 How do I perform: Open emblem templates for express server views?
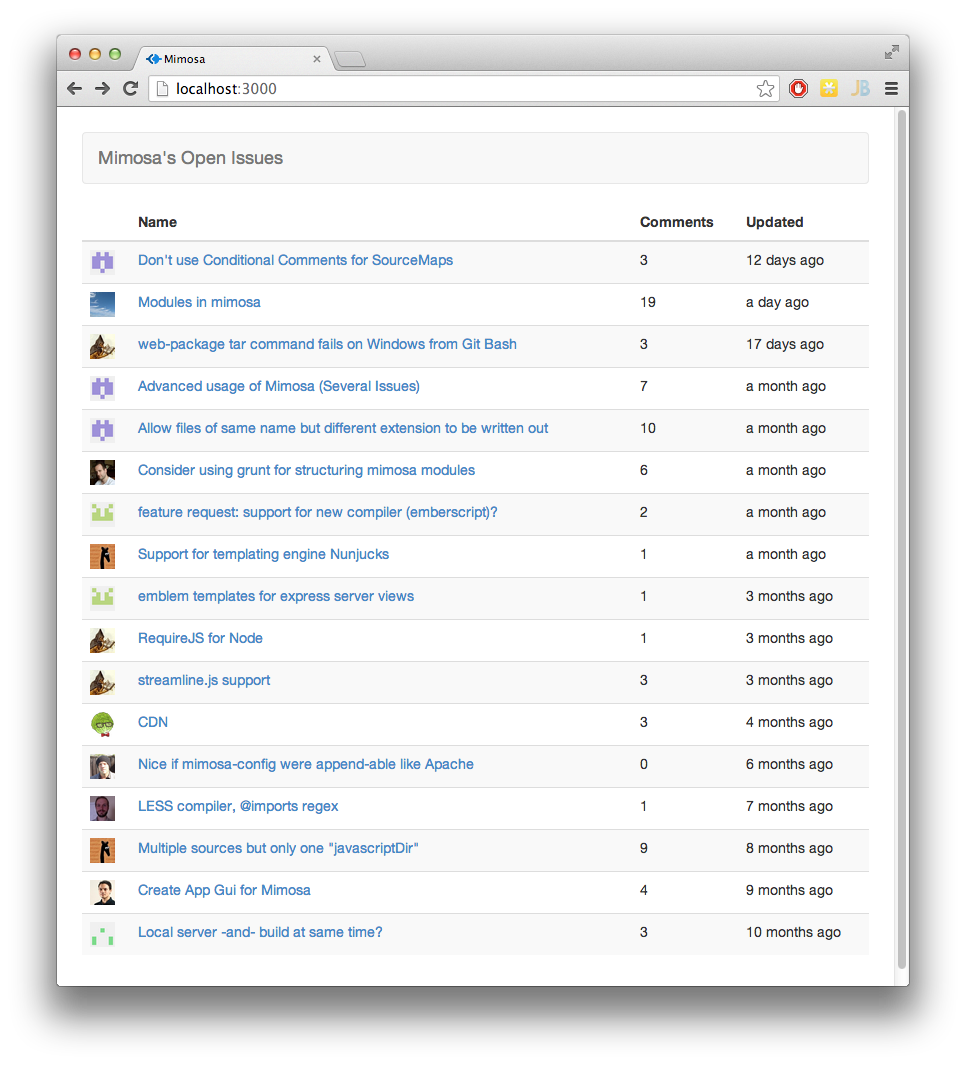pyautogui.click(x=276, y=596)
